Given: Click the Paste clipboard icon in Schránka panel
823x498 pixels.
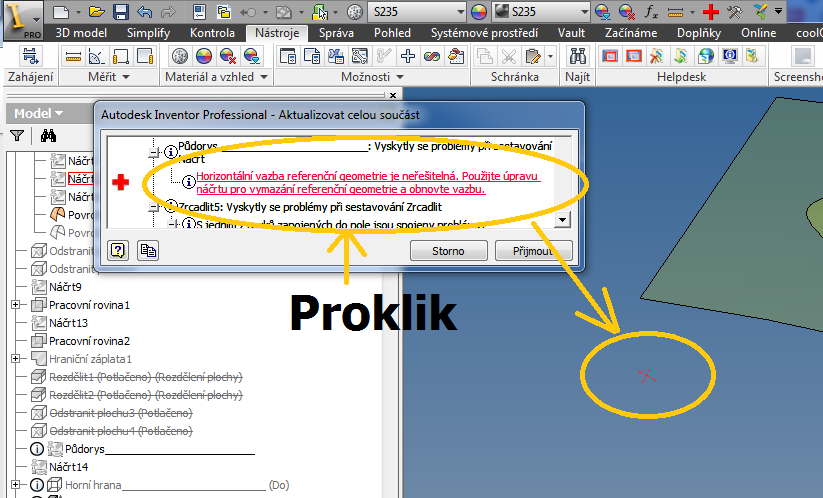Looking at the screenshot, I should (533, 56).
